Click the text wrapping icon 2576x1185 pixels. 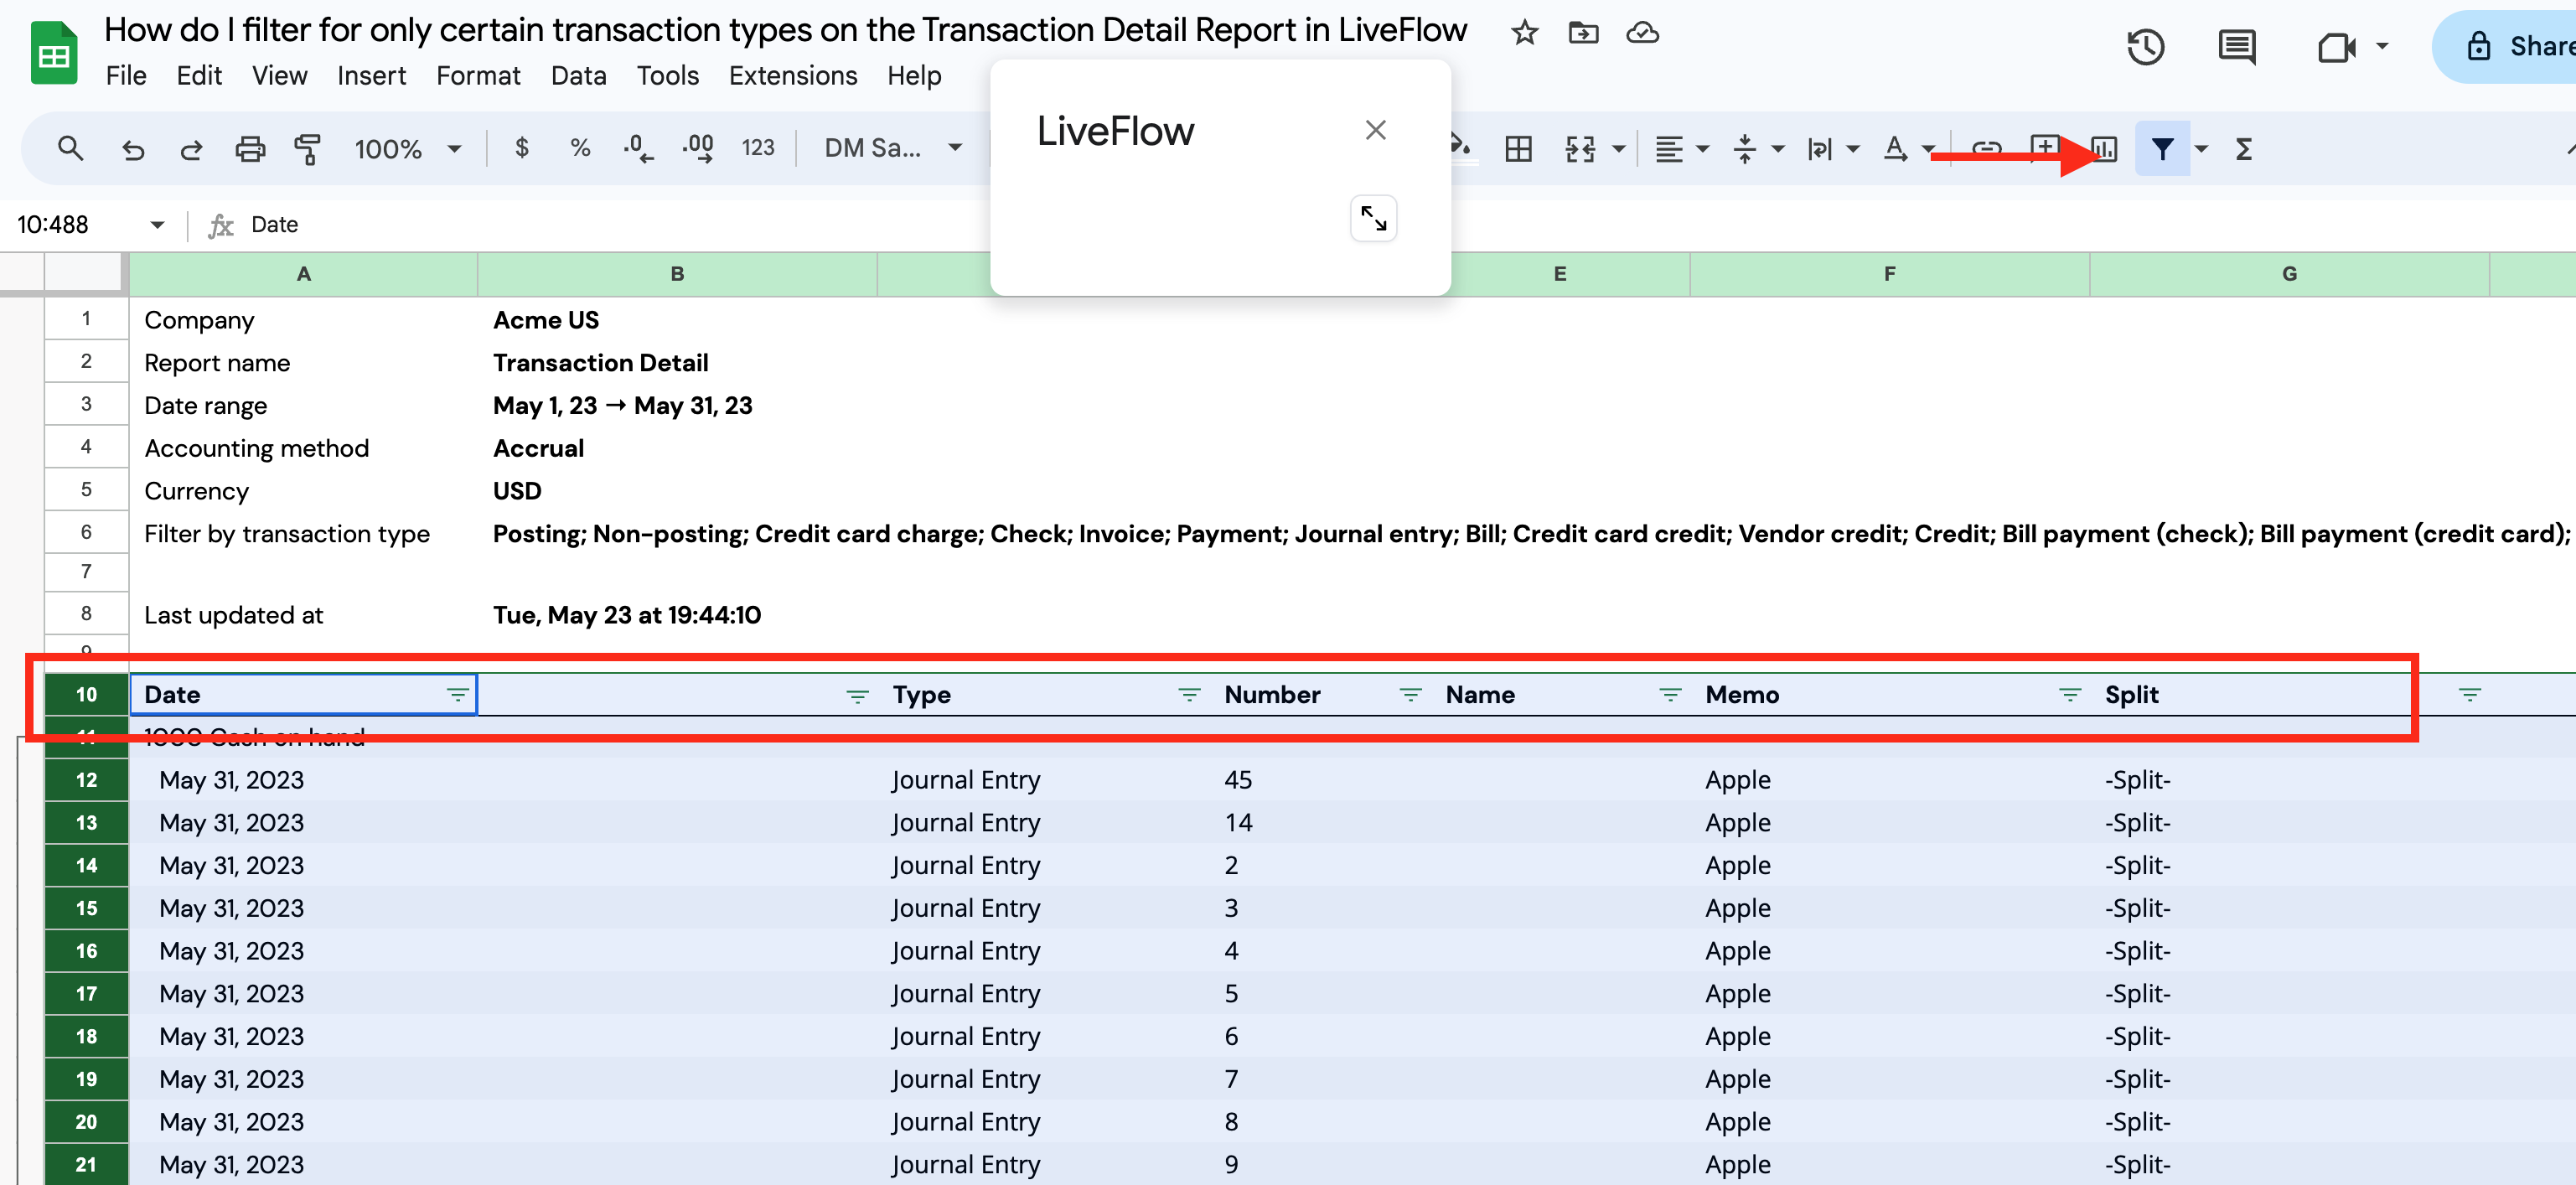pyautogui.click(x=1820, y=149)
